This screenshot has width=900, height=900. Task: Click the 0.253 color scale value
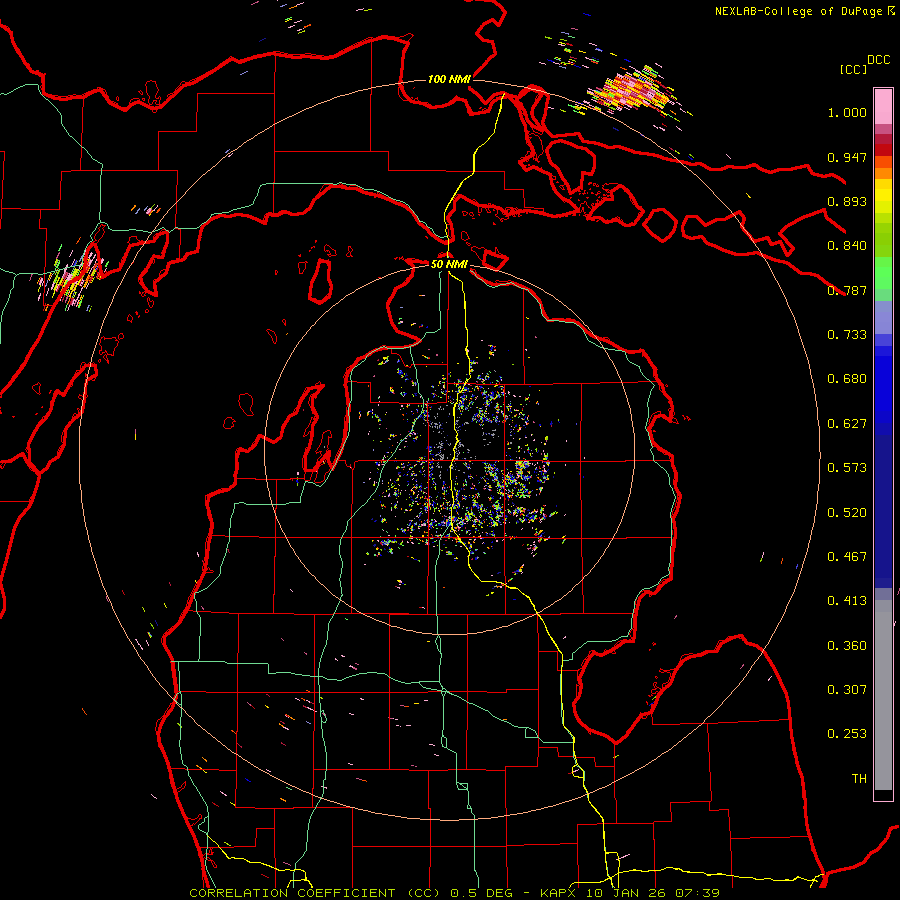tap(847, 734)
